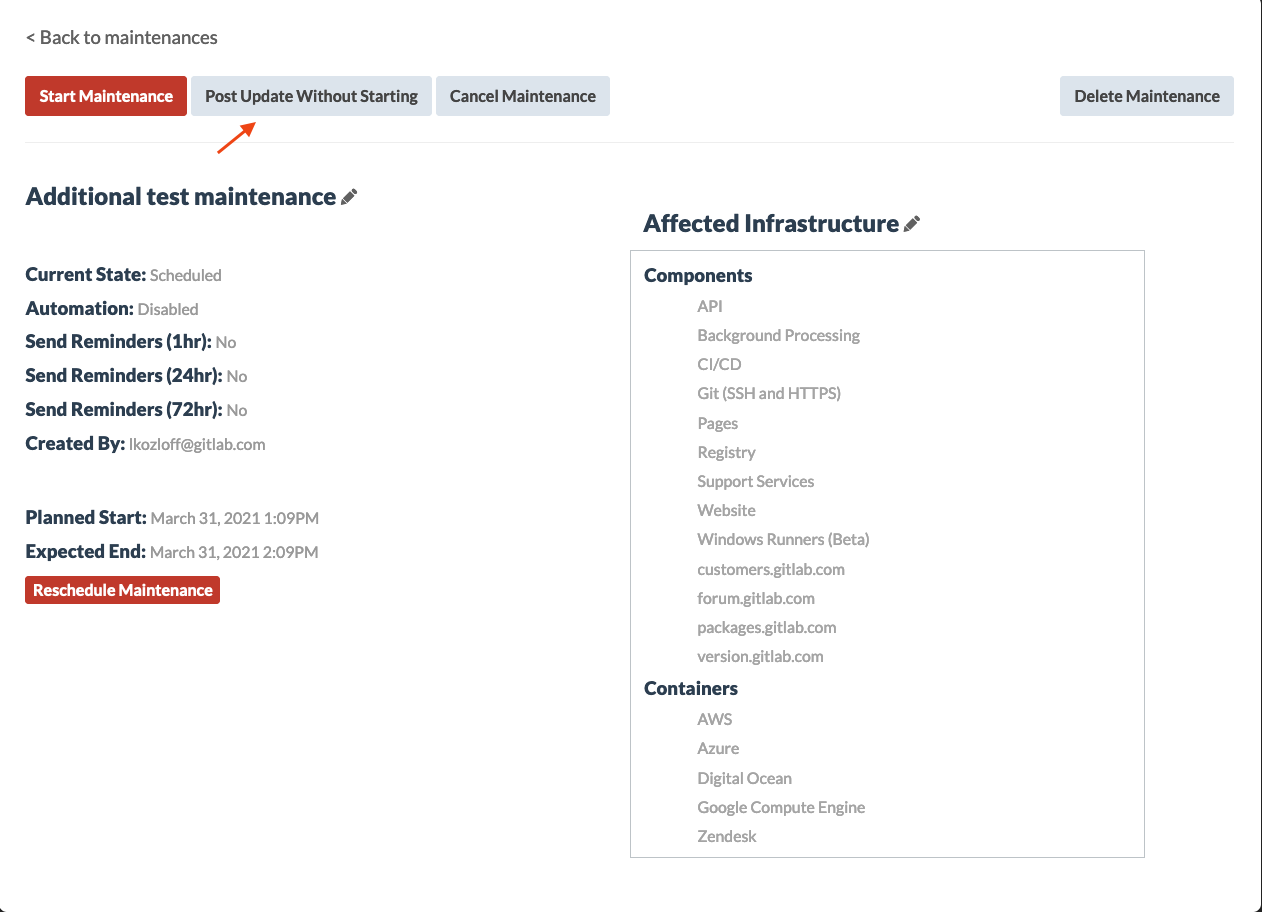Click the Cancel Maintenance button
1262x912 pixels.
pos(522,96)
